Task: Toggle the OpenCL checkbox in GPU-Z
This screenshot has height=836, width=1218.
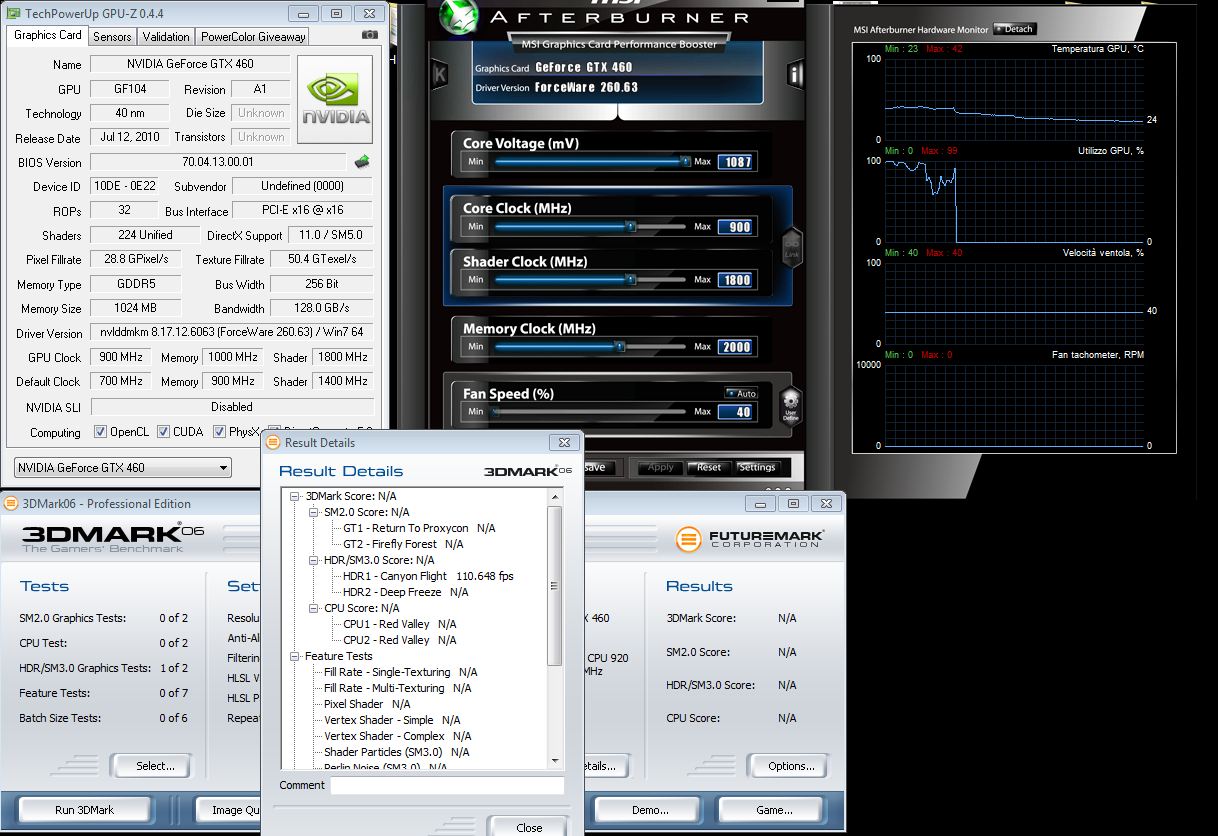Action: 100,432
